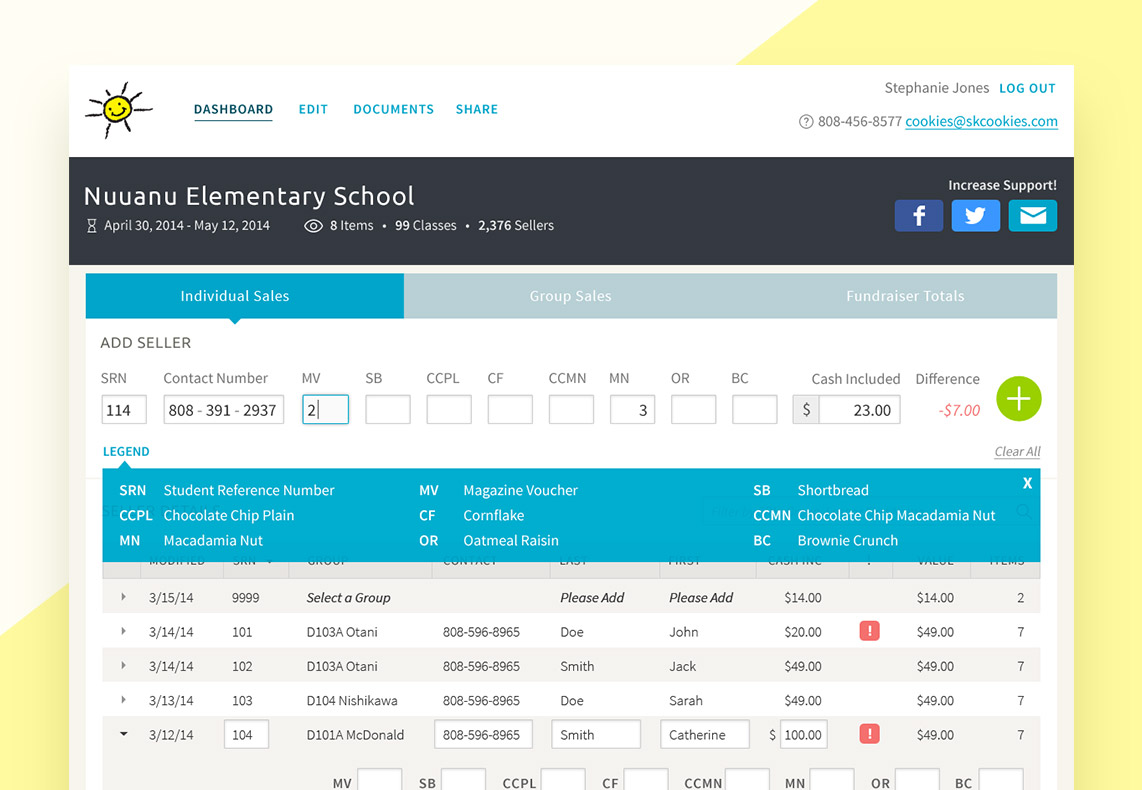Viewport: 1142px width, 790px height.
Task: Focus the MN quantity field in Add Seller
Action: (632, 409)
